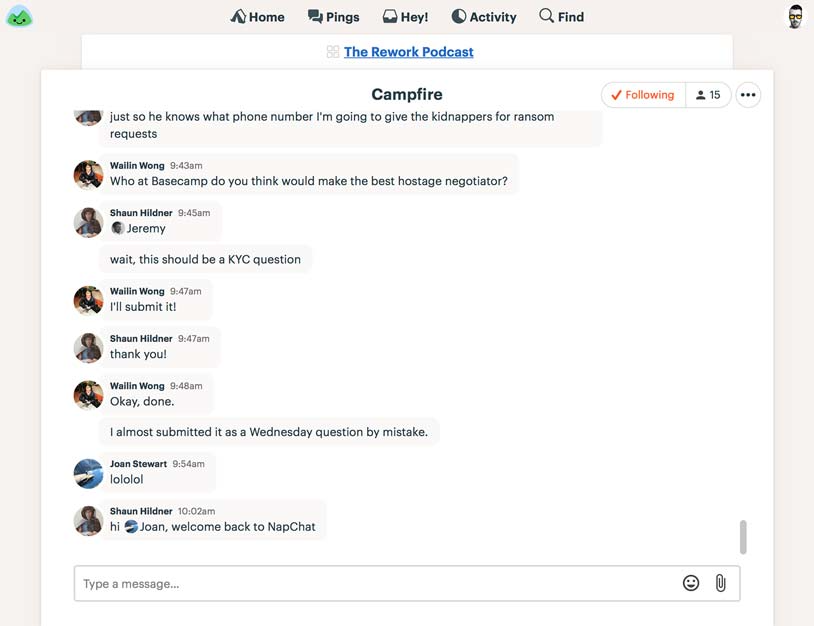Open the emoji picker in message box
The height and width of the screenshot is (626, 814).
691,583
